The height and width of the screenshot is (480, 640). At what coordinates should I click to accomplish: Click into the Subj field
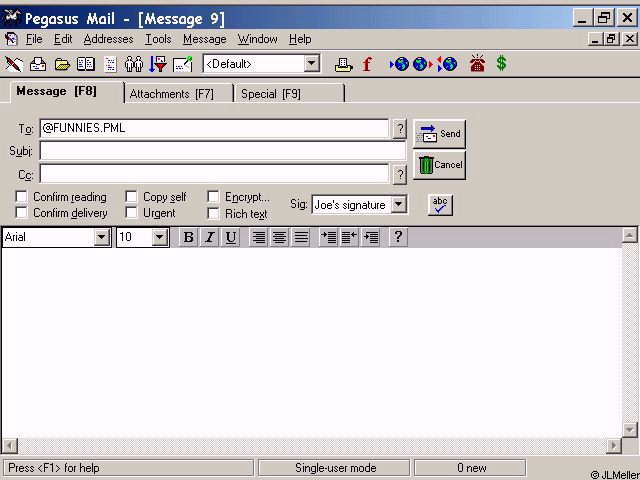pos(223,151)
